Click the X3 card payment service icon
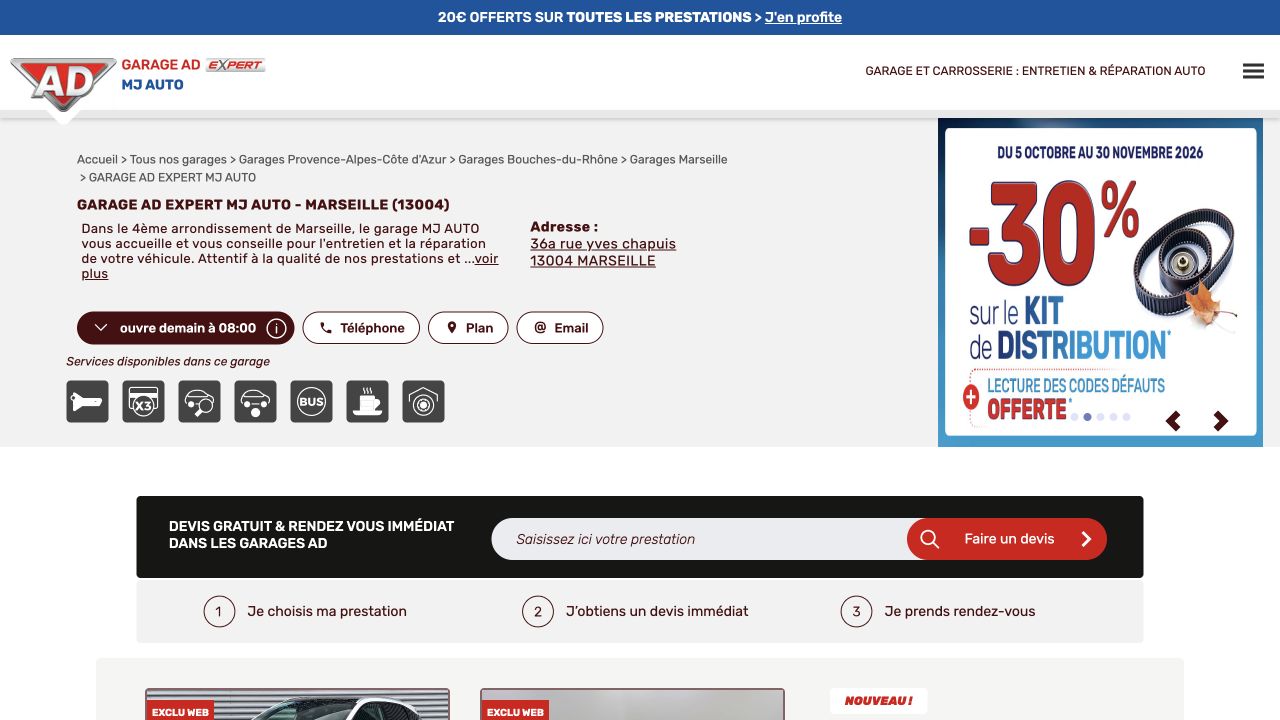1280x720 pixels. point(144,402)
